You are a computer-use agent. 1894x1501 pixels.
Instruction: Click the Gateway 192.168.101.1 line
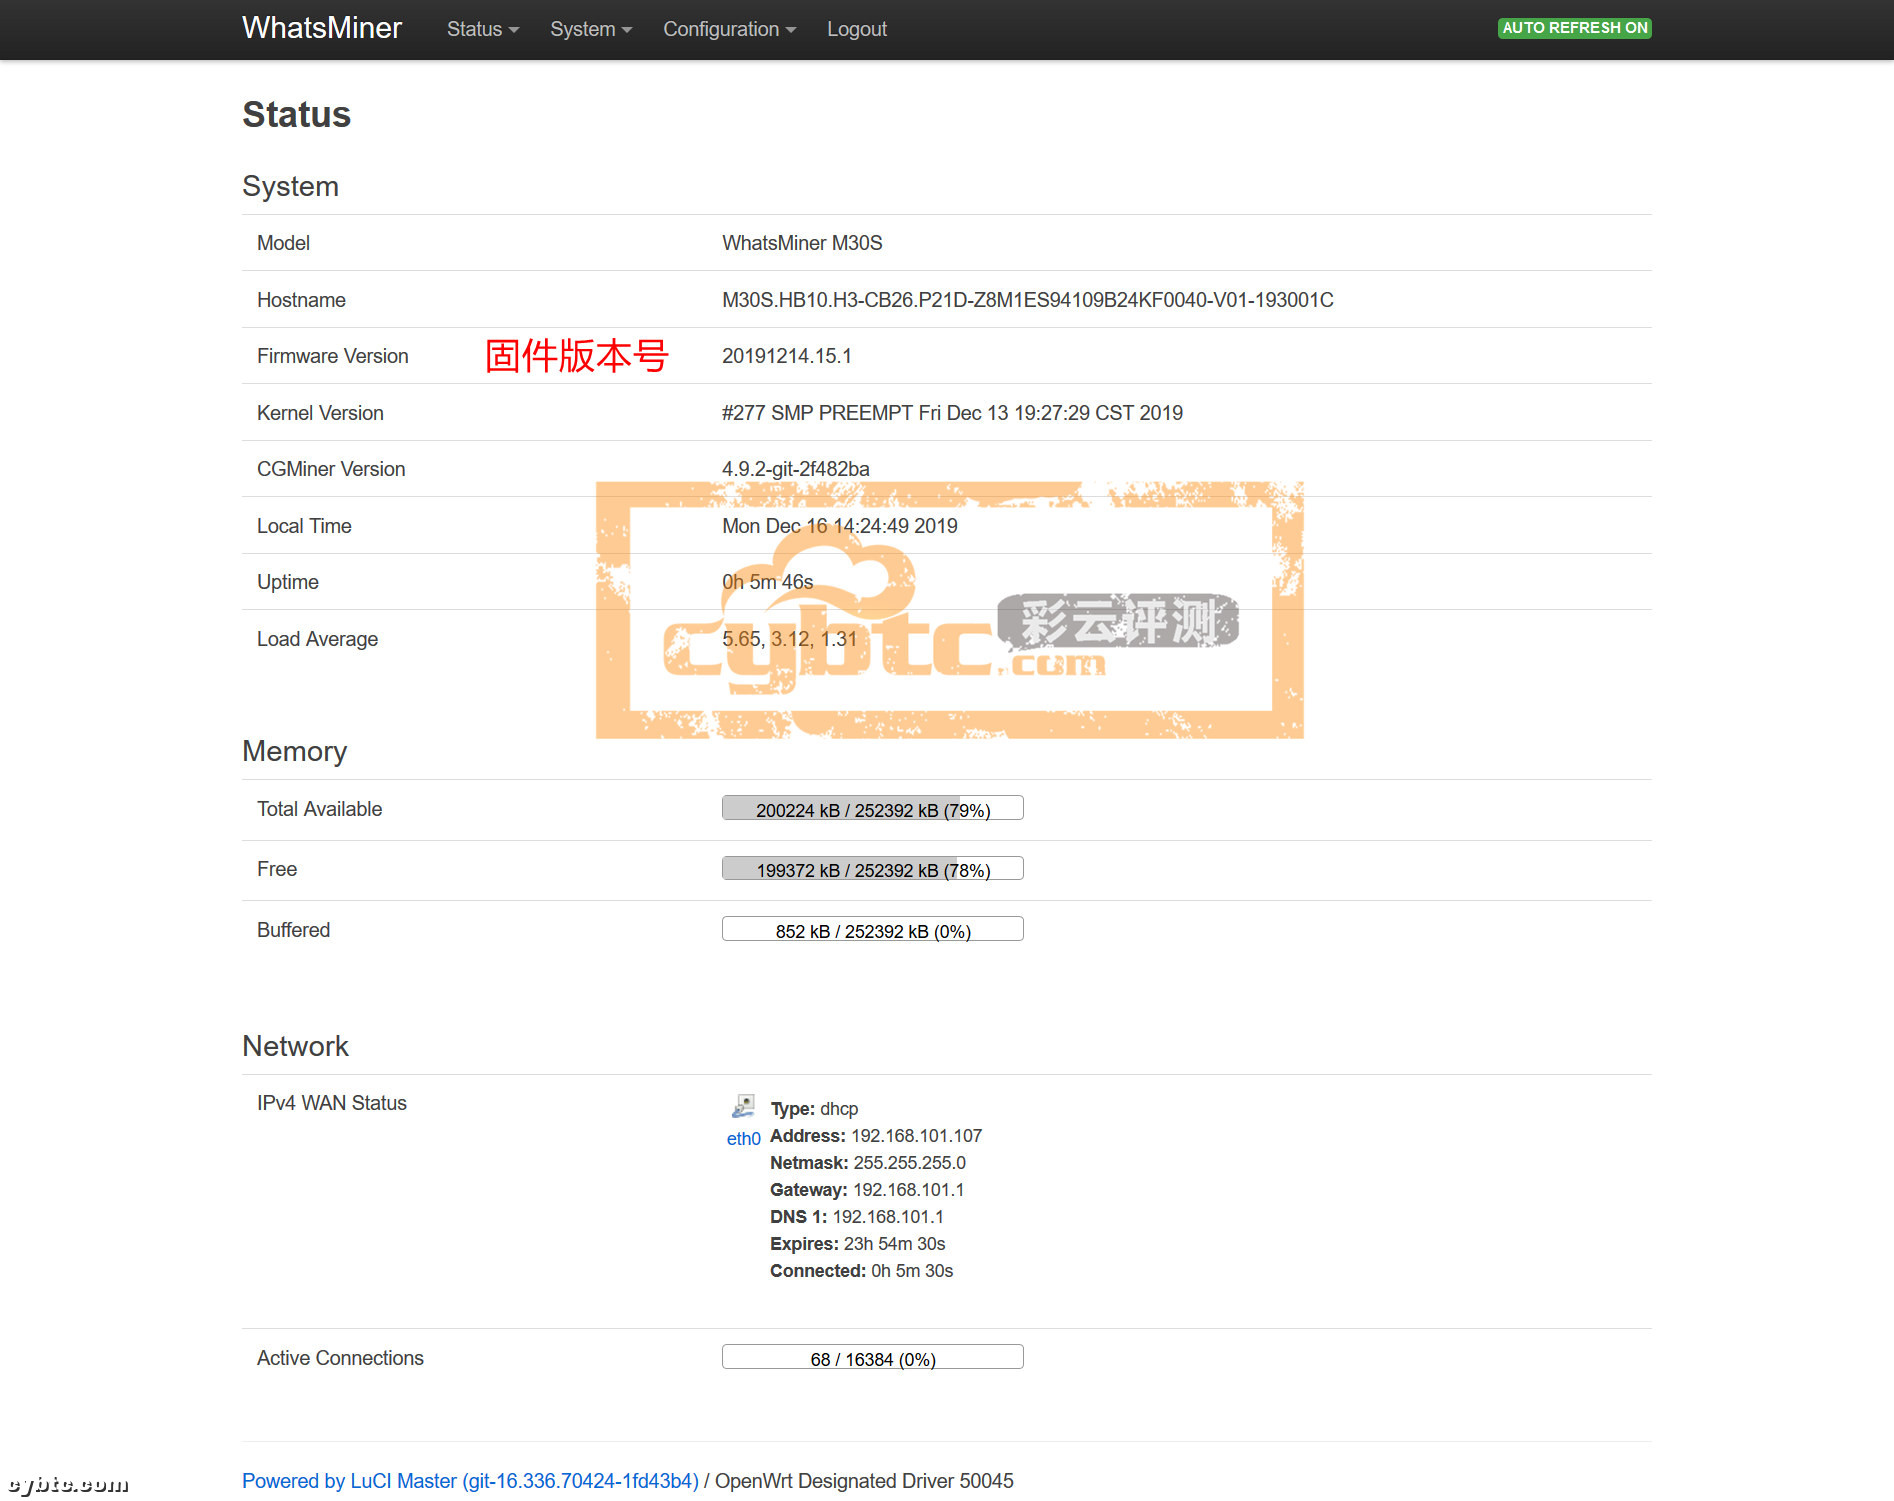click(x=867, y=1190)
